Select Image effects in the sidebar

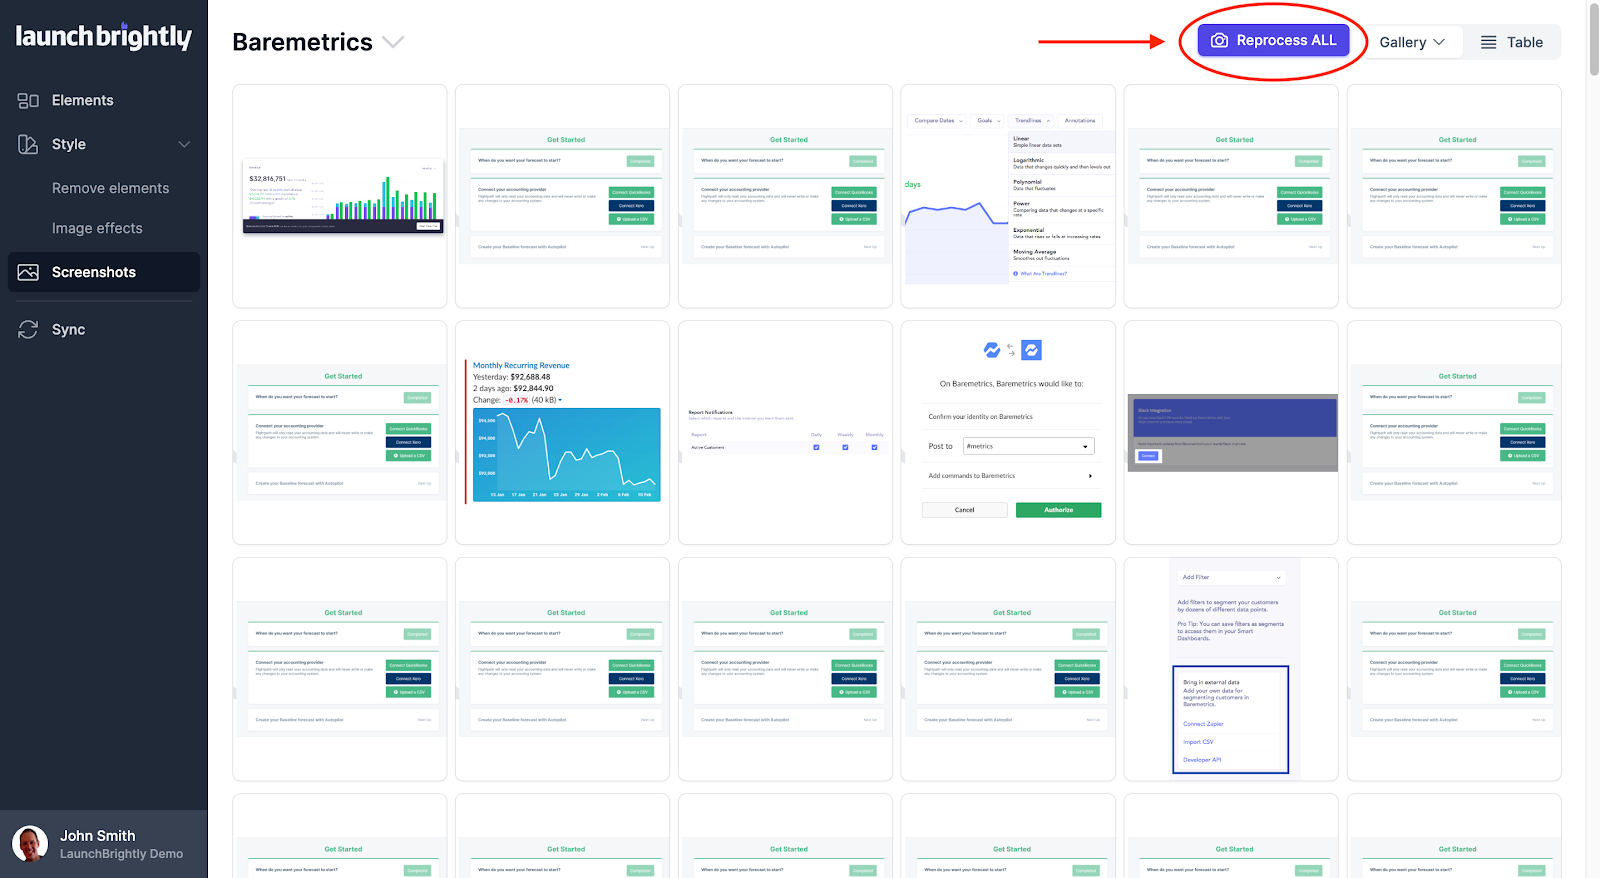pos(97,229)
